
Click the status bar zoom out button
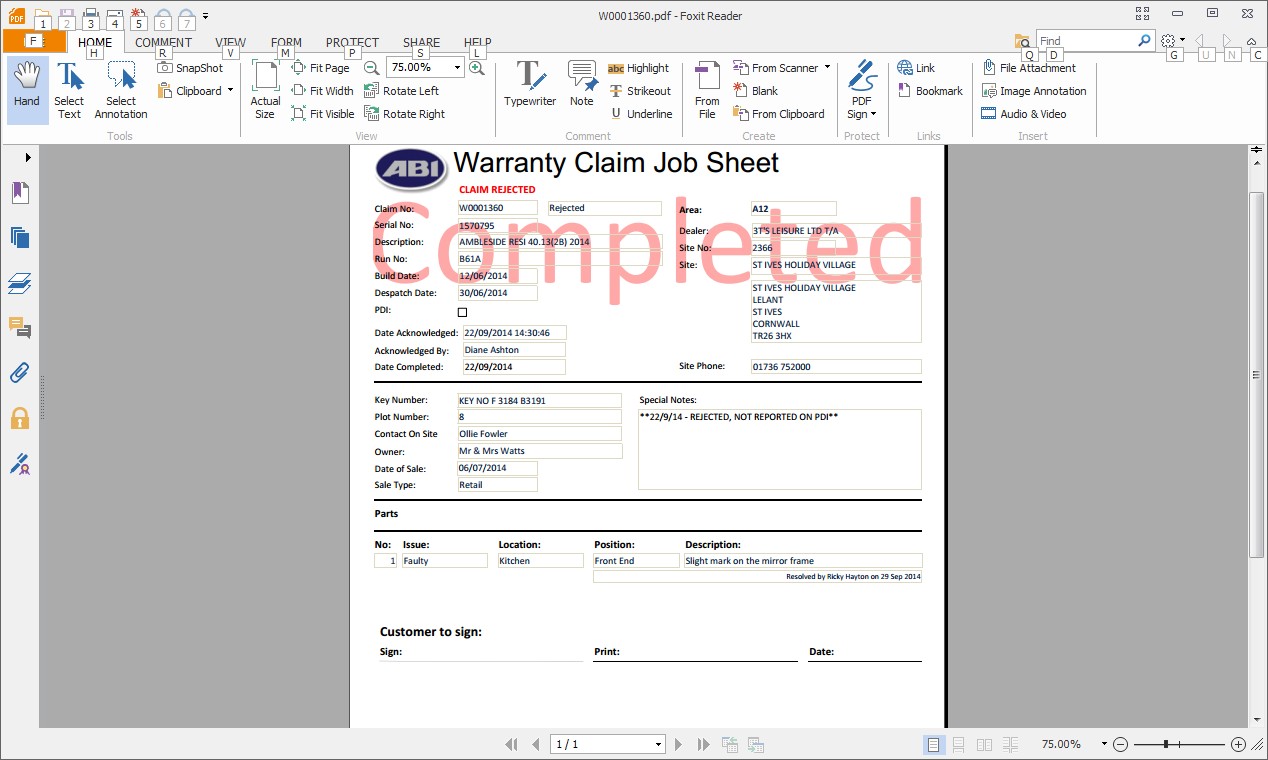pyautogui.click(x=1121, y=744)
